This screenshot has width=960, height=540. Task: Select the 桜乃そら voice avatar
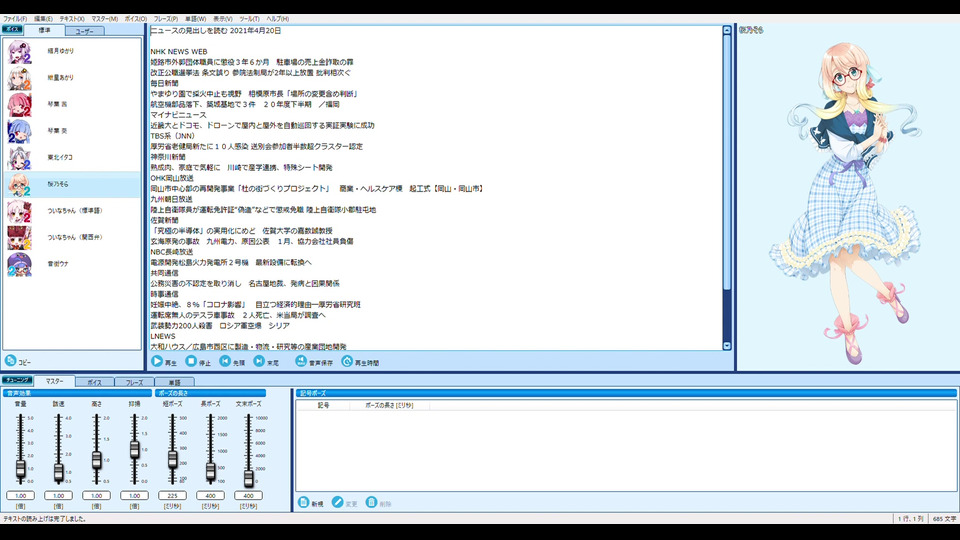(x=19, y=184)
